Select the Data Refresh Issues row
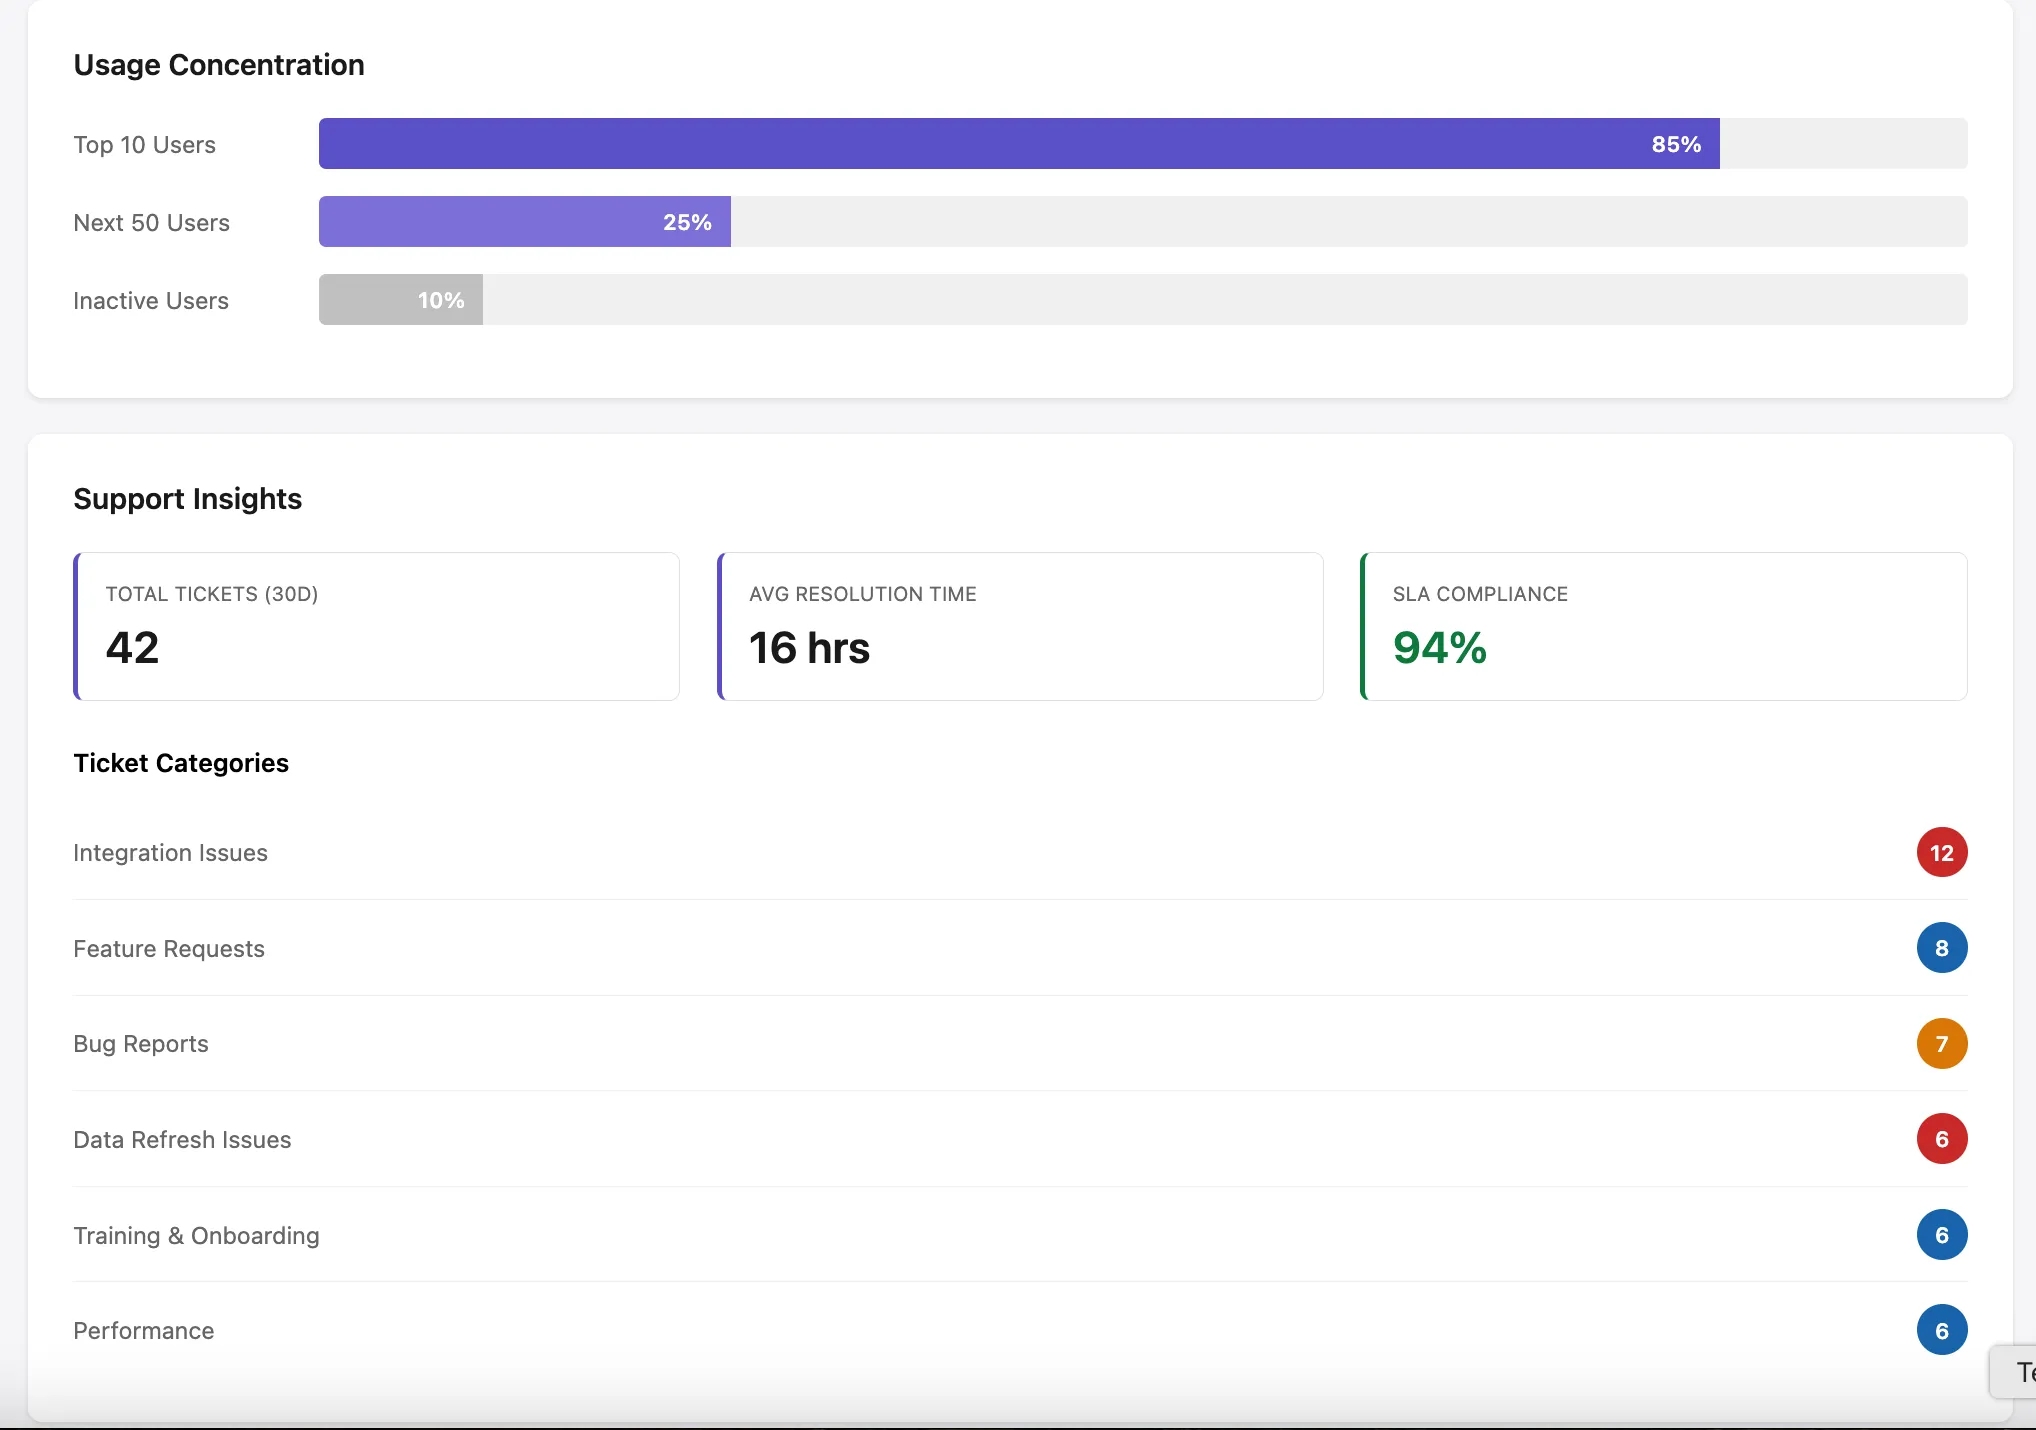This screenshot has height=1430, width=2036. [x=182, y=1140]
